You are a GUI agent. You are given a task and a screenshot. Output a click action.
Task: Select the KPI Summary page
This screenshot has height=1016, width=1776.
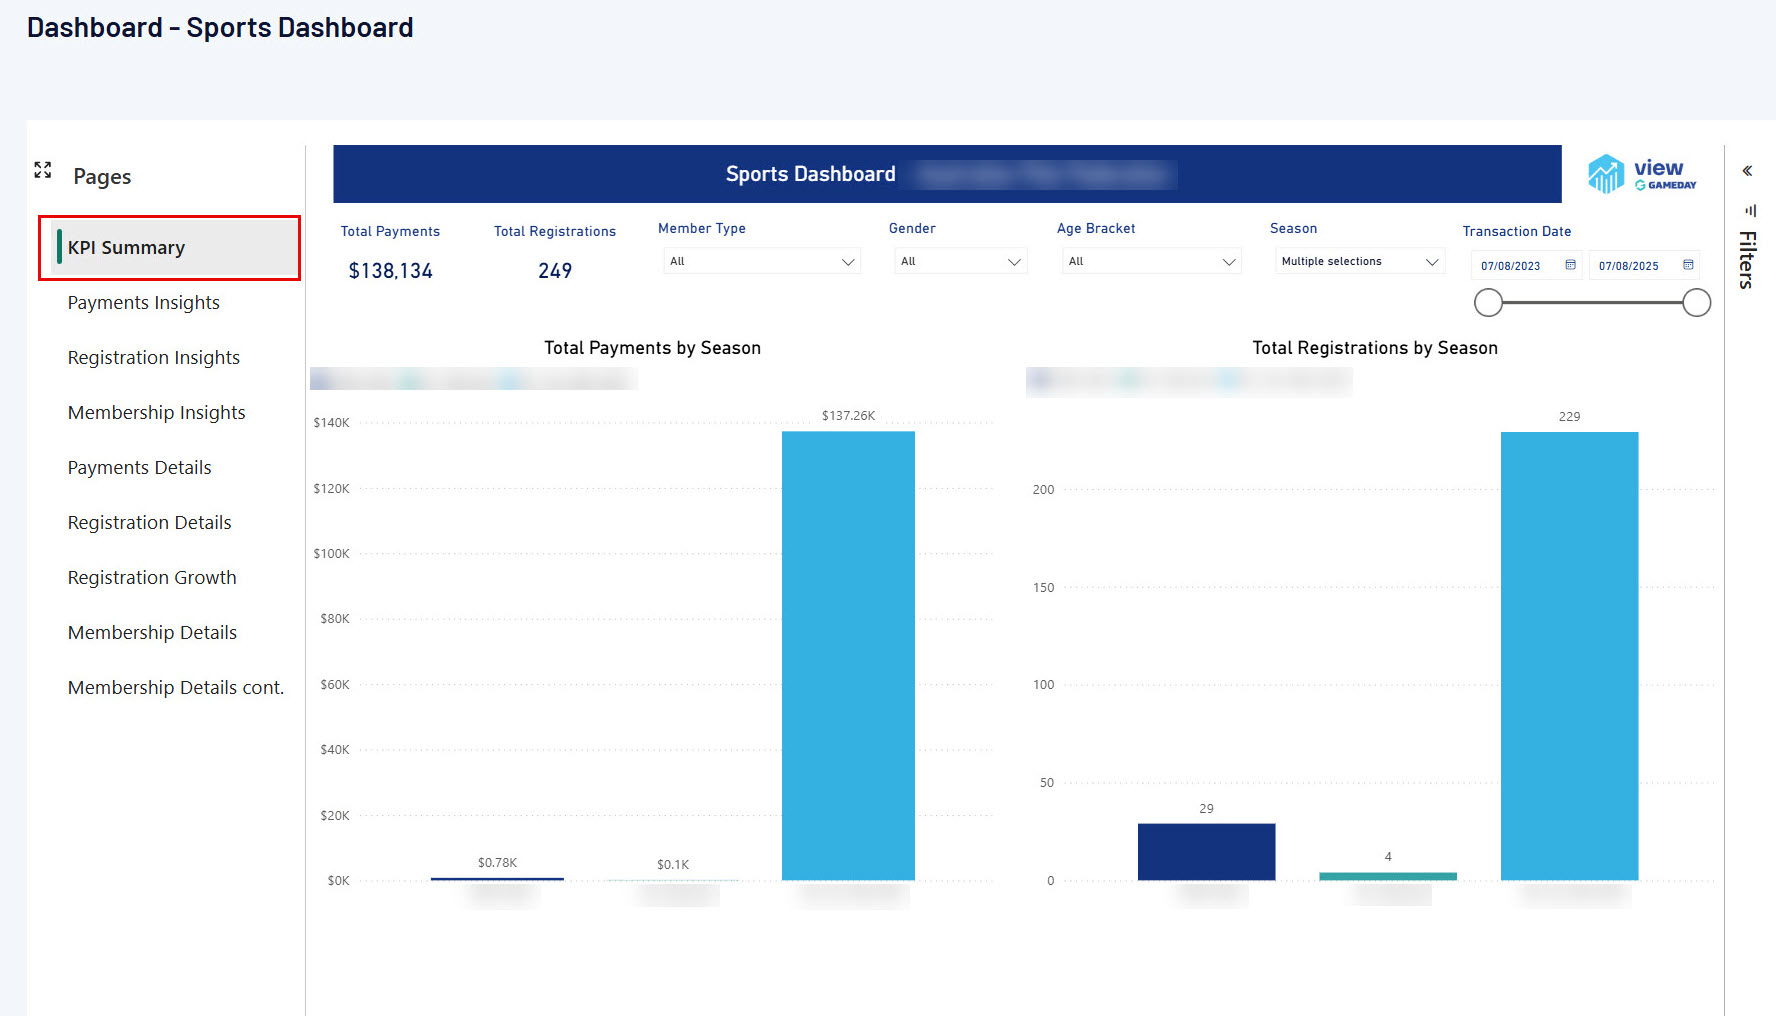pyautogui.click(x=127, y=248)
